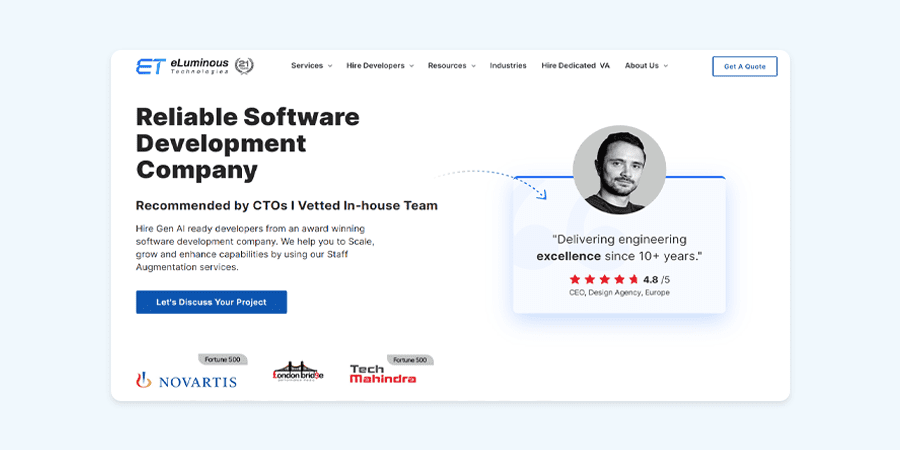Click the Get A Quote button
The width and height of the screenshot is (900, 450).
(x=745, y=67)
